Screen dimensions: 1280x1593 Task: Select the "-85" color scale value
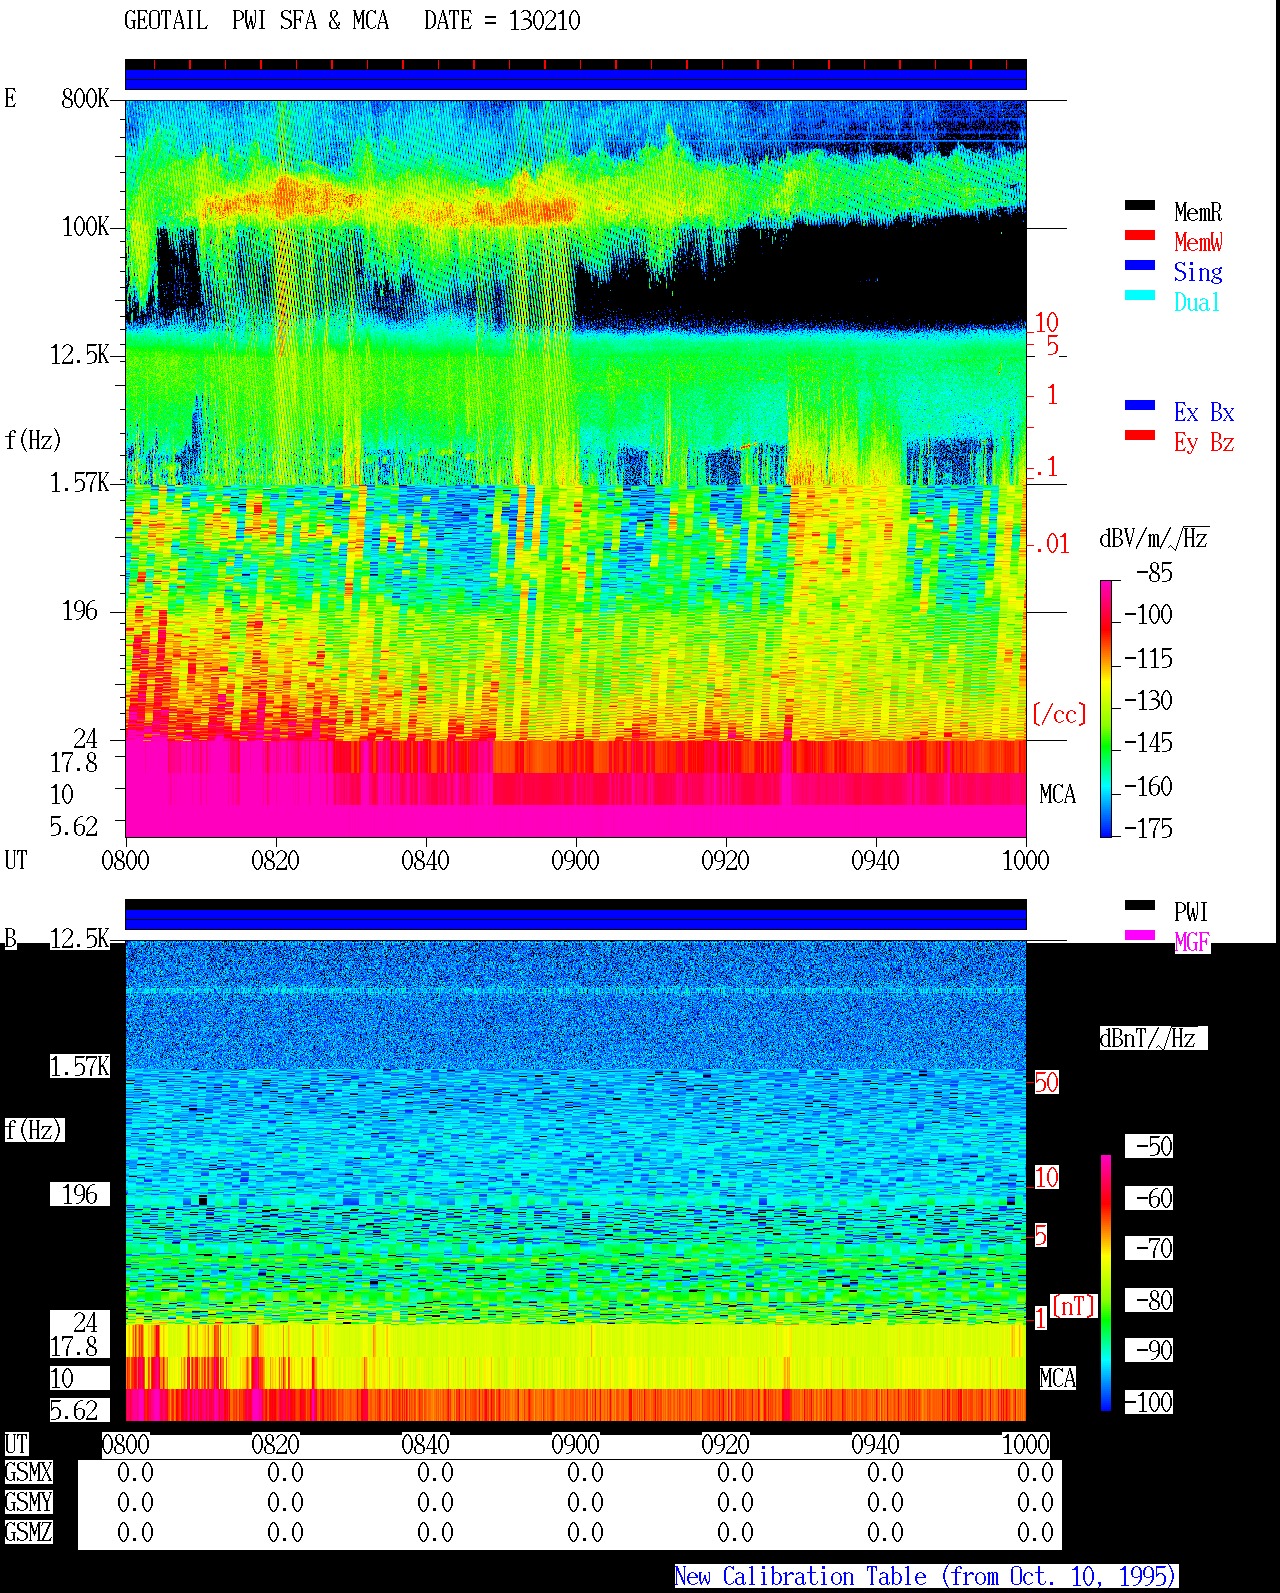click(1154, 573)
